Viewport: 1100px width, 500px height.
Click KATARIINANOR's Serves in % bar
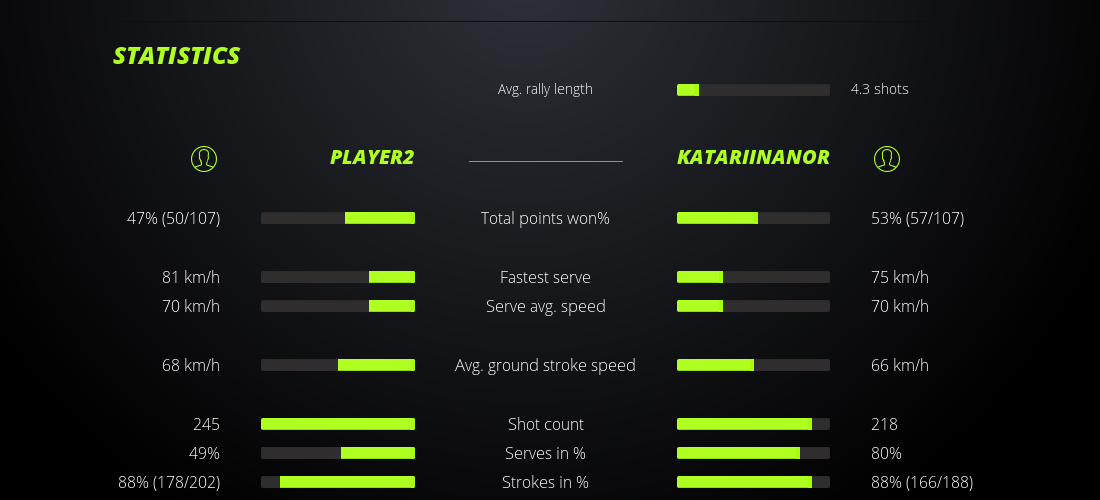(753, 453)
